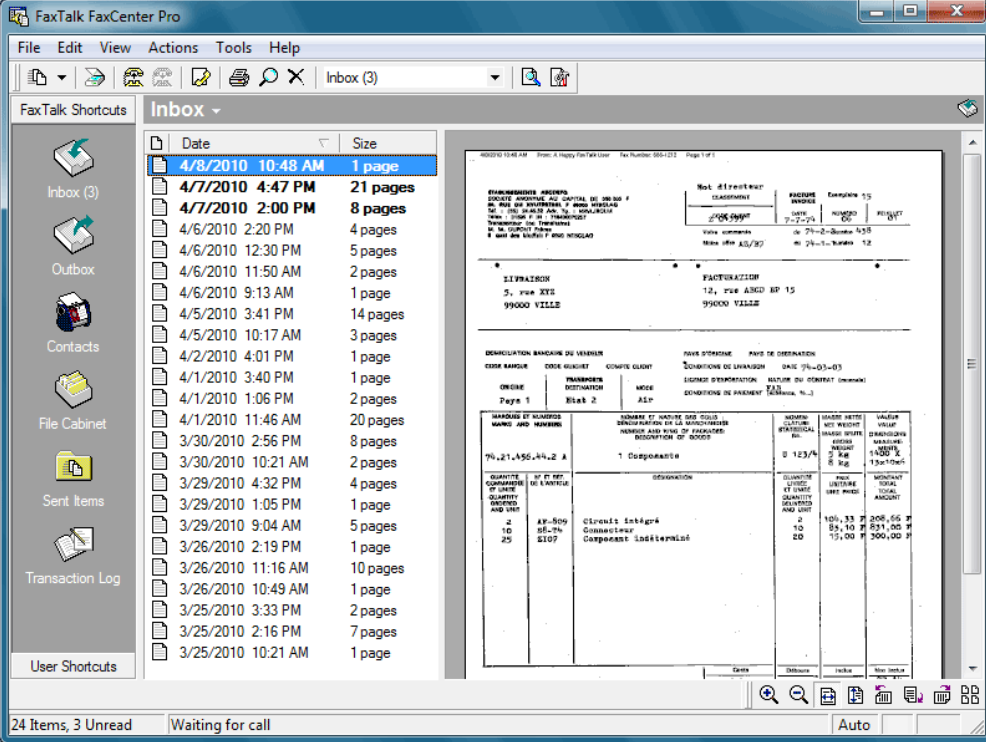
Task: Click the annotate note-with-phone toolbar icon
Action: (201, 77)
